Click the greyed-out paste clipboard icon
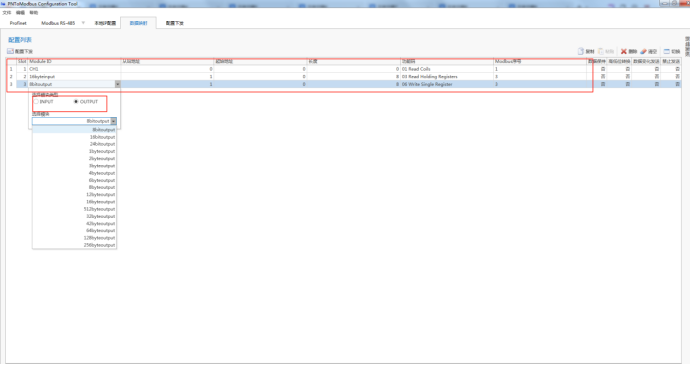 601,52
